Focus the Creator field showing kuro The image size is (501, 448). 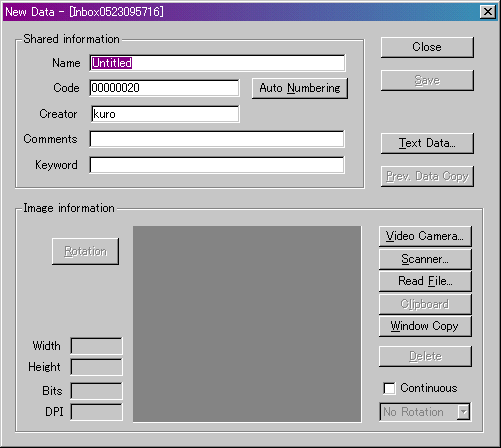tap(165, 114)
